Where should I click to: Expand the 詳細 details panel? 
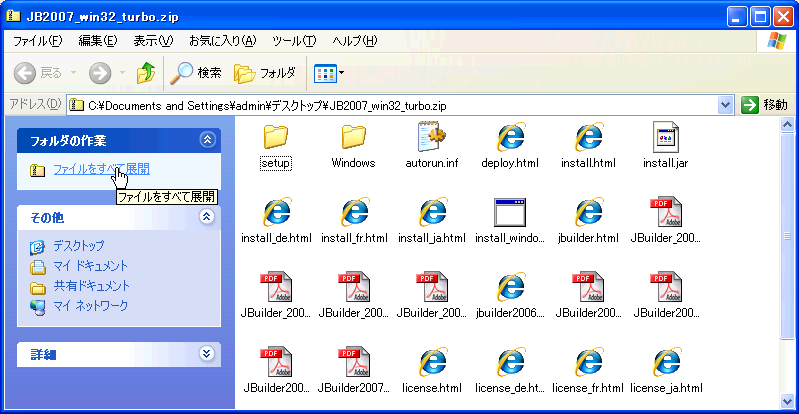point(207,354)
